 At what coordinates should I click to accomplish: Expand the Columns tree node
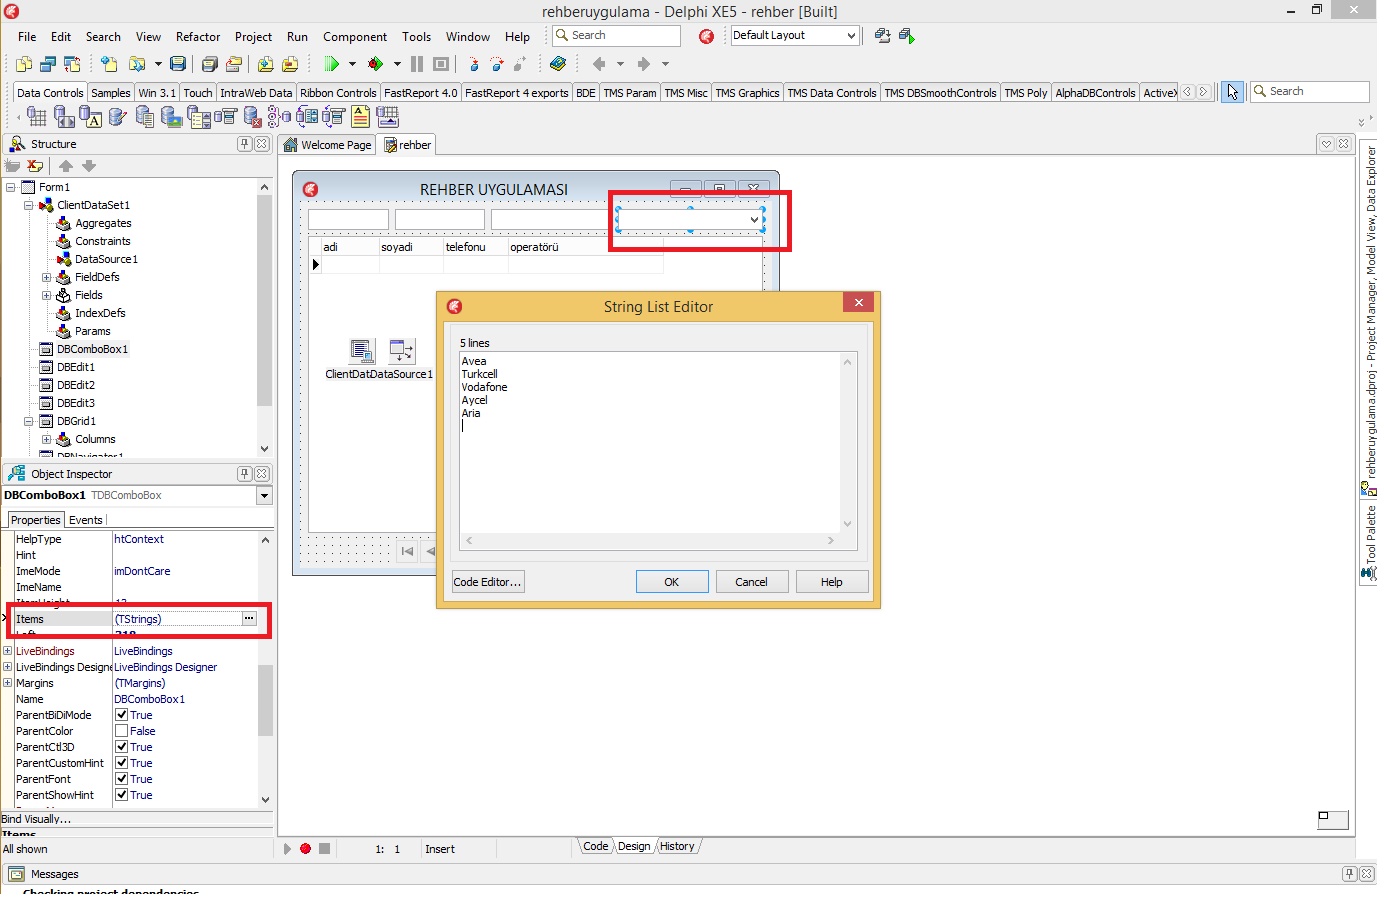pos(47,439)
